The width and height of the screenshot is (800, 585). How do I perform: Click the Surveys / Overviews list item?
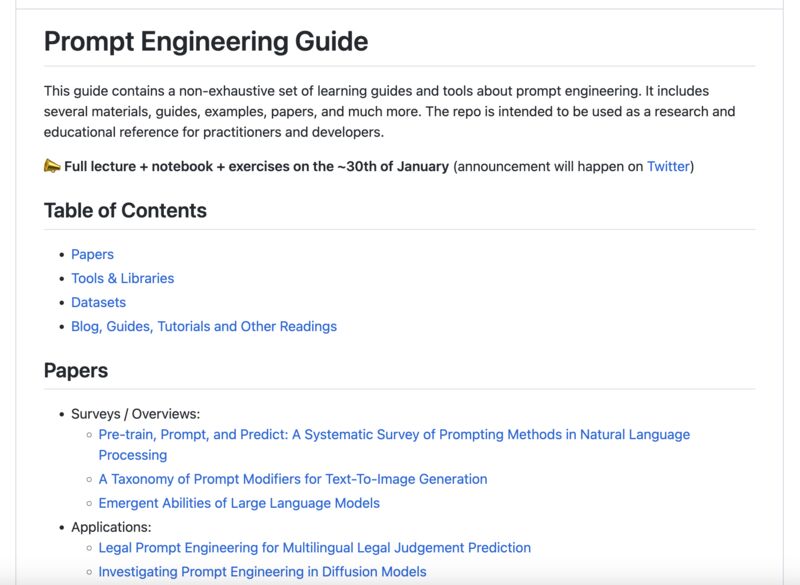(136, 414)
